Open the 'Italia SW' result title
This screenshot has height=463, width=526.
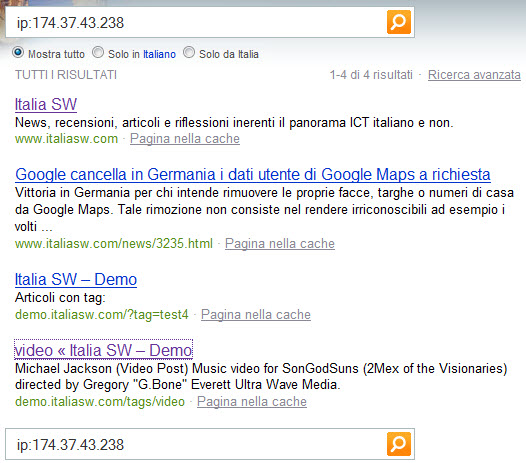[x=46, y=104]
